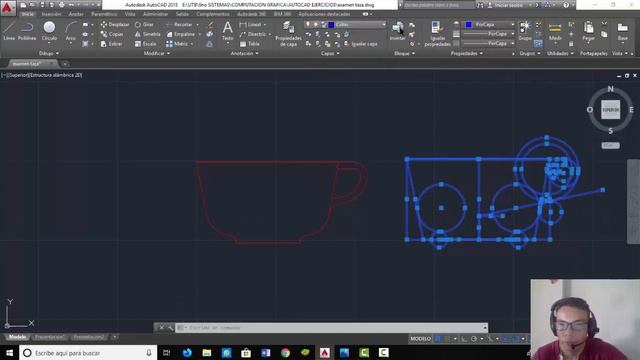Viewport: 640px width, 360px height.
Task: Toggle the MODELO status bar button
Action: [420, 339]
